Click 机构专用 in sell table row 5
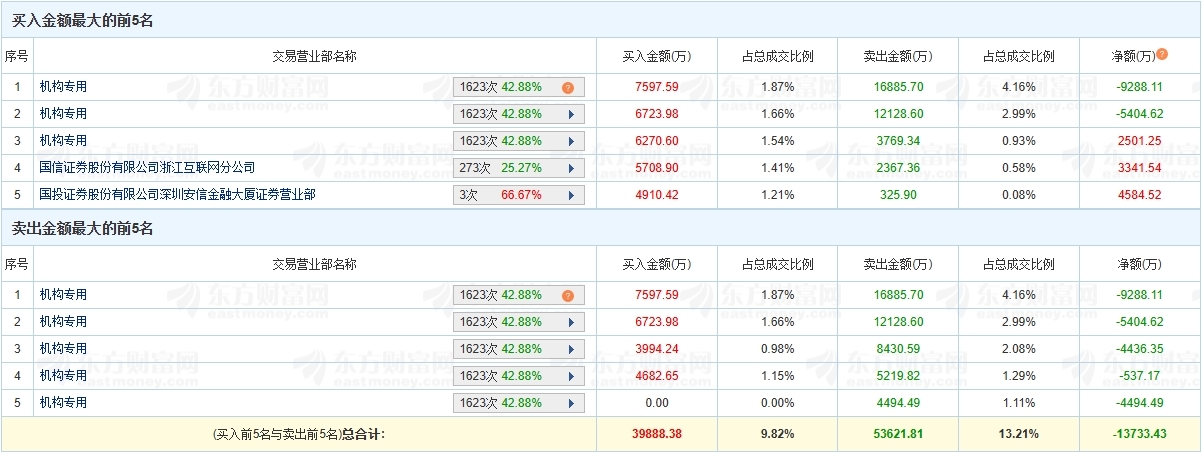The image size is (1202, 453). point(63,403)
